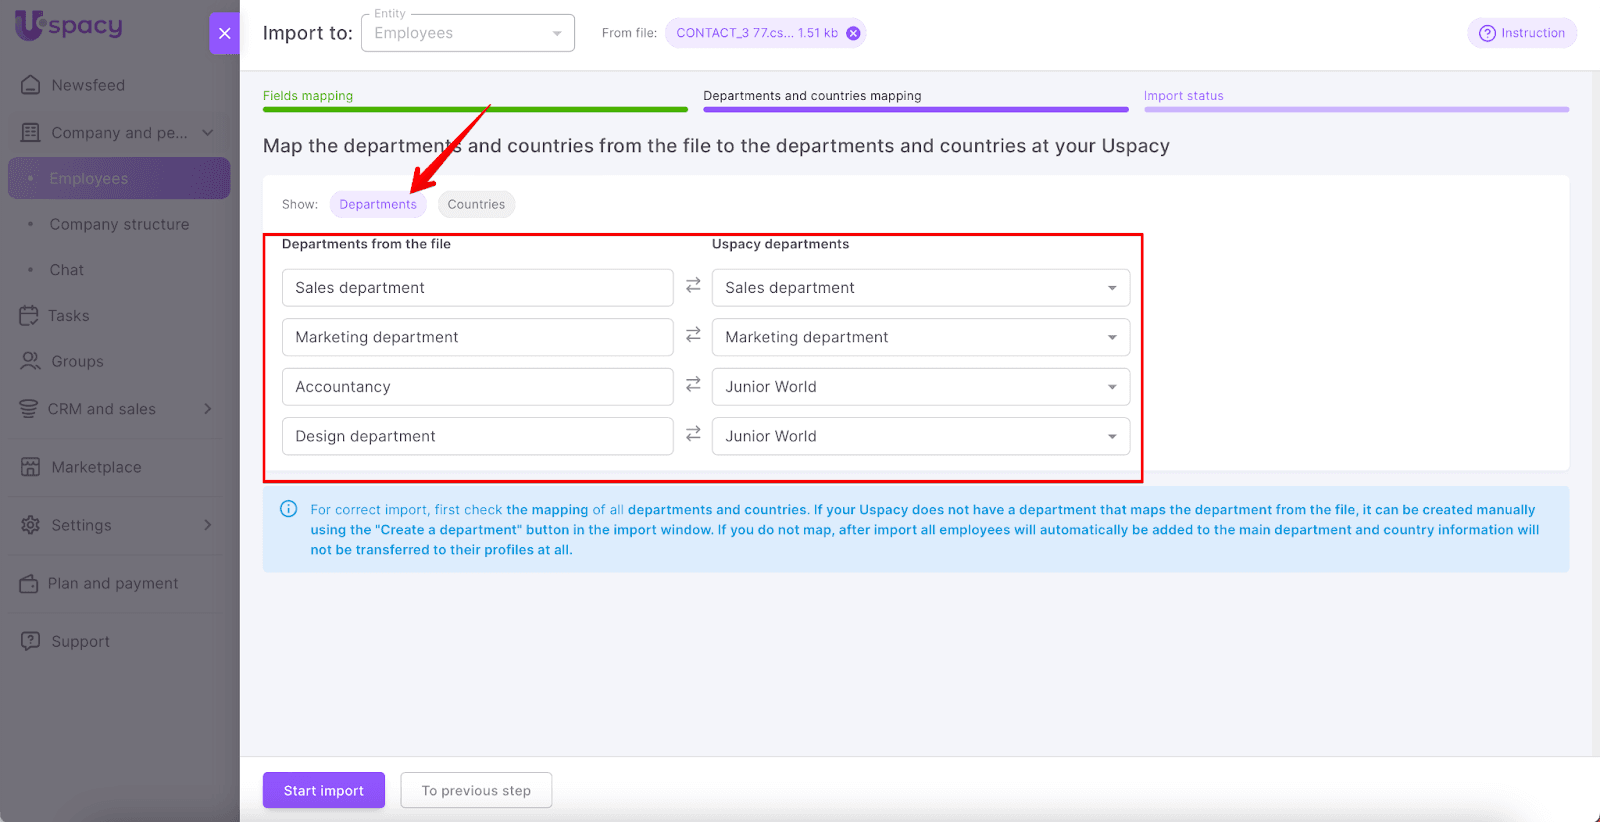Click the Company and people building icon
The height and width of the screenshot is (822, 1600).
tap(31, 132)
